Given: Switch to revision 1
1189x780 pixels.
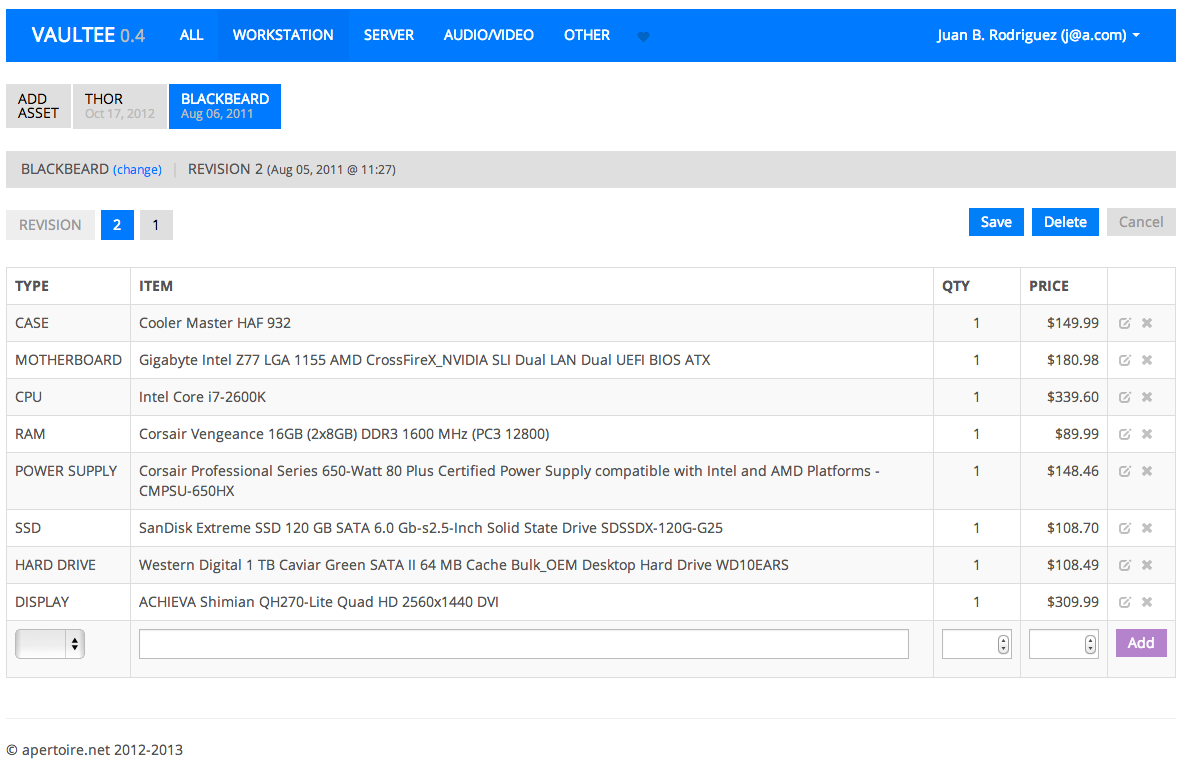Looking at the screenshot, I should point(156,225).
